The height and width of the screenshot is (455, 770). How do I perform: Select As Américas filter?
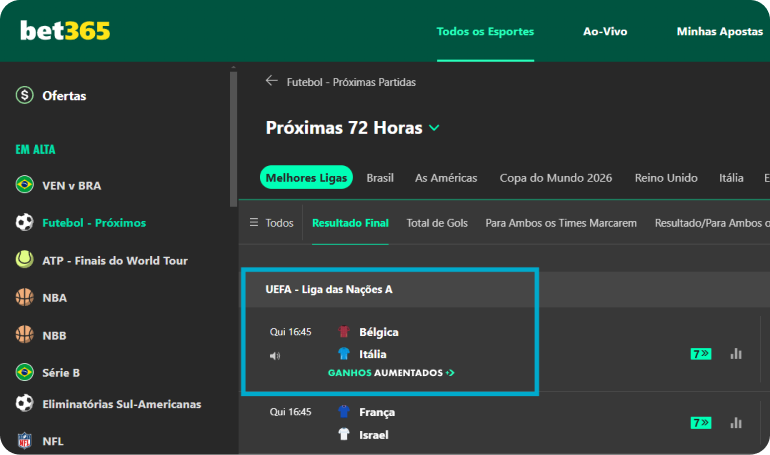point(446,178)
